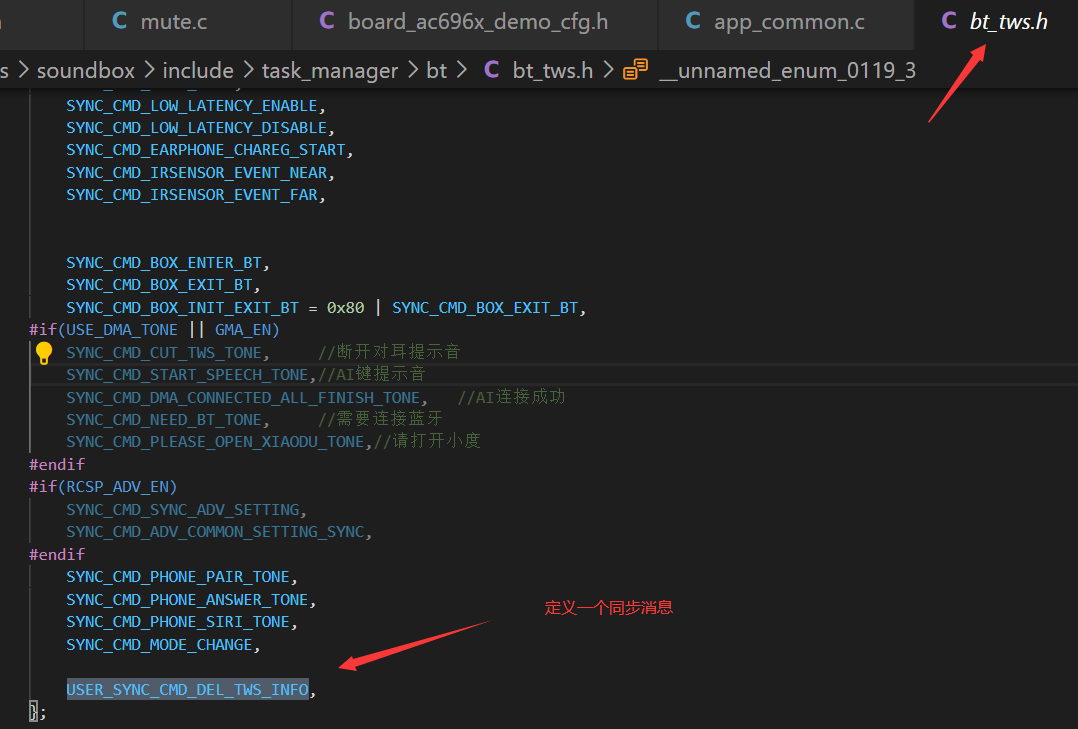Click the C icon on app_common.c tab
The height and width of the screenshot is (729, 1078).
(693, 21)
